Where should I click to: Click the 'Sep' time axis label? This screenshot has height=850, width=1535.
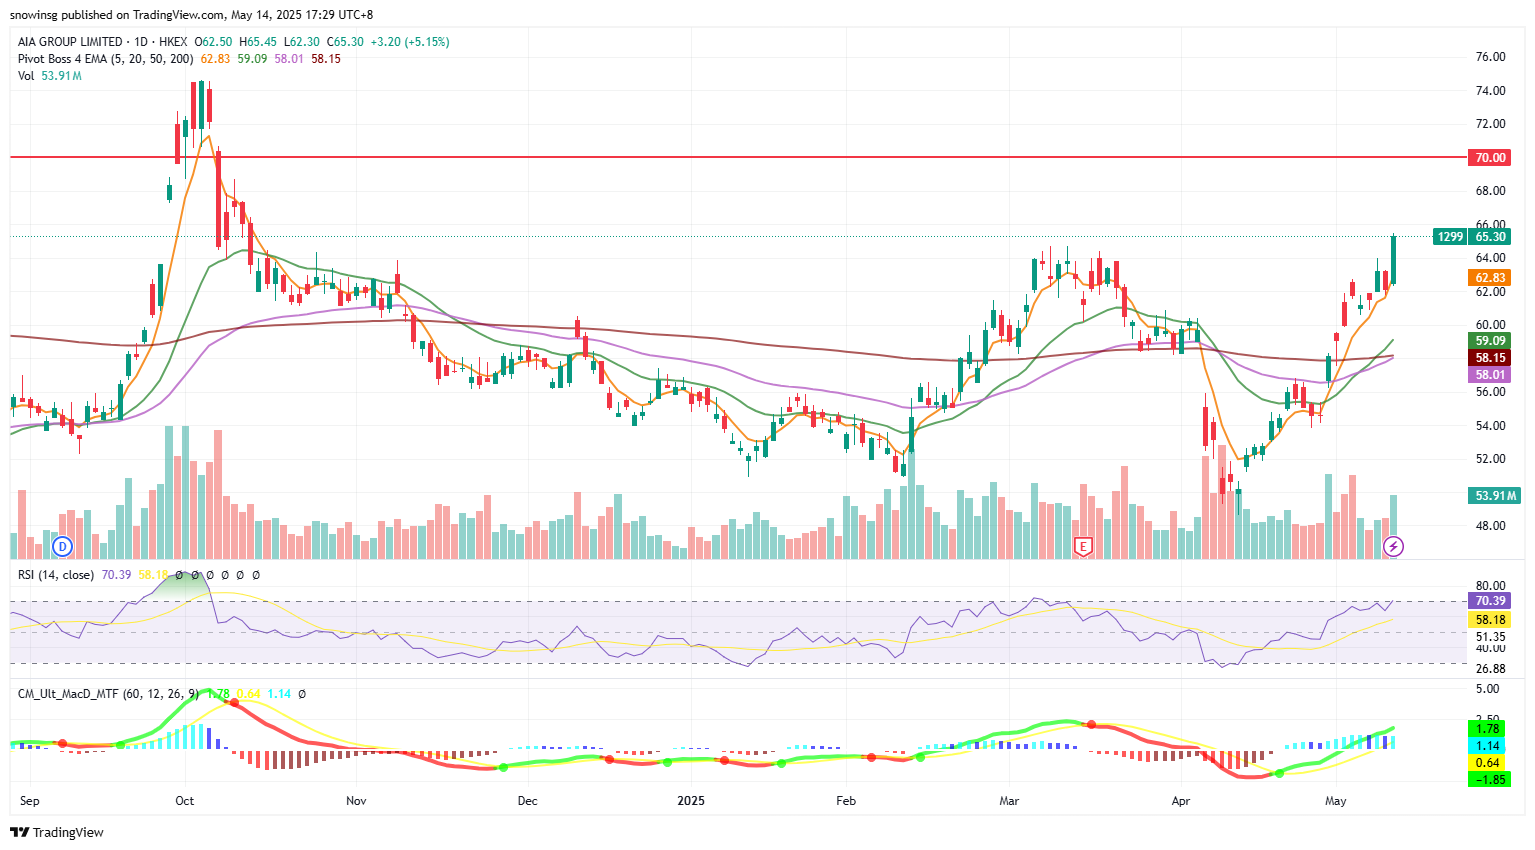tap(29, 801)
